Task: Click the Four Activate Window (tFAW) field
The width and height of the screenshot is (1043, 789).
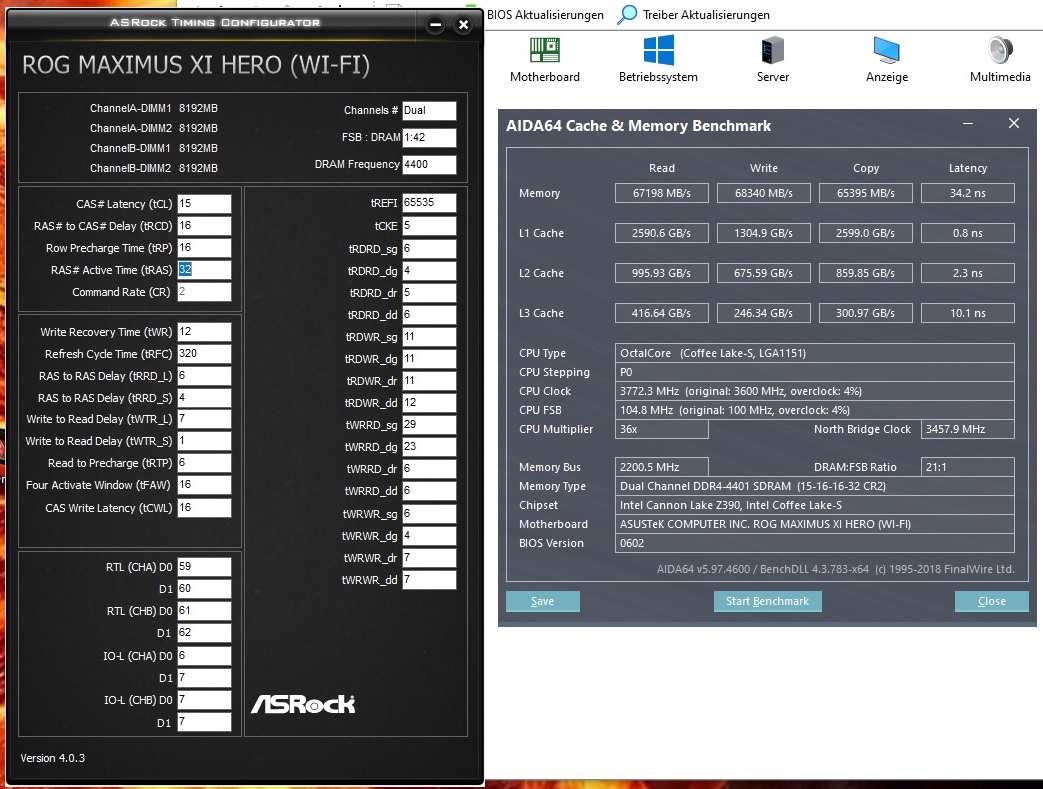Action: pyautogui.click(x=204, y=484)
